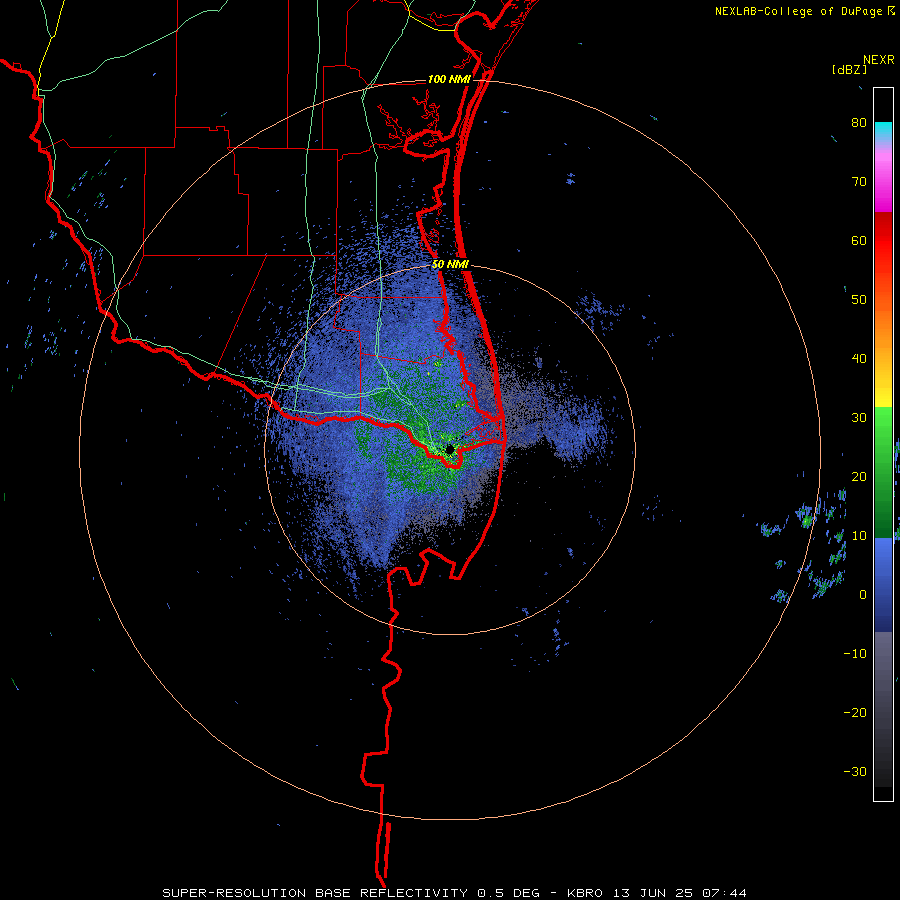
Task: Click the cyan top segment of color bar
Action: click(x=883, y=131)
